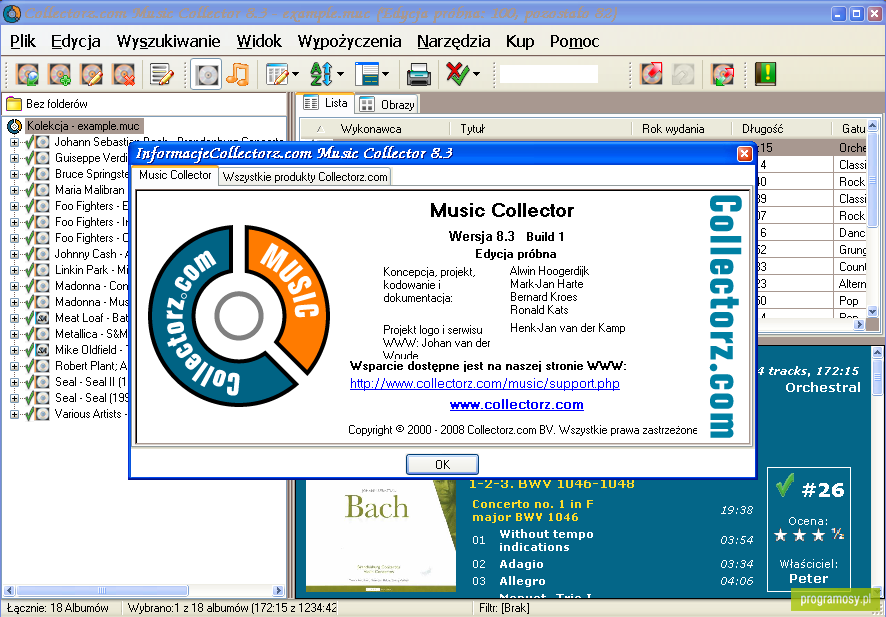The width and height of the screenshot is (886, 617).
Task: Sort by the Rok wydania column header
Action: click(x=681, y=129)
